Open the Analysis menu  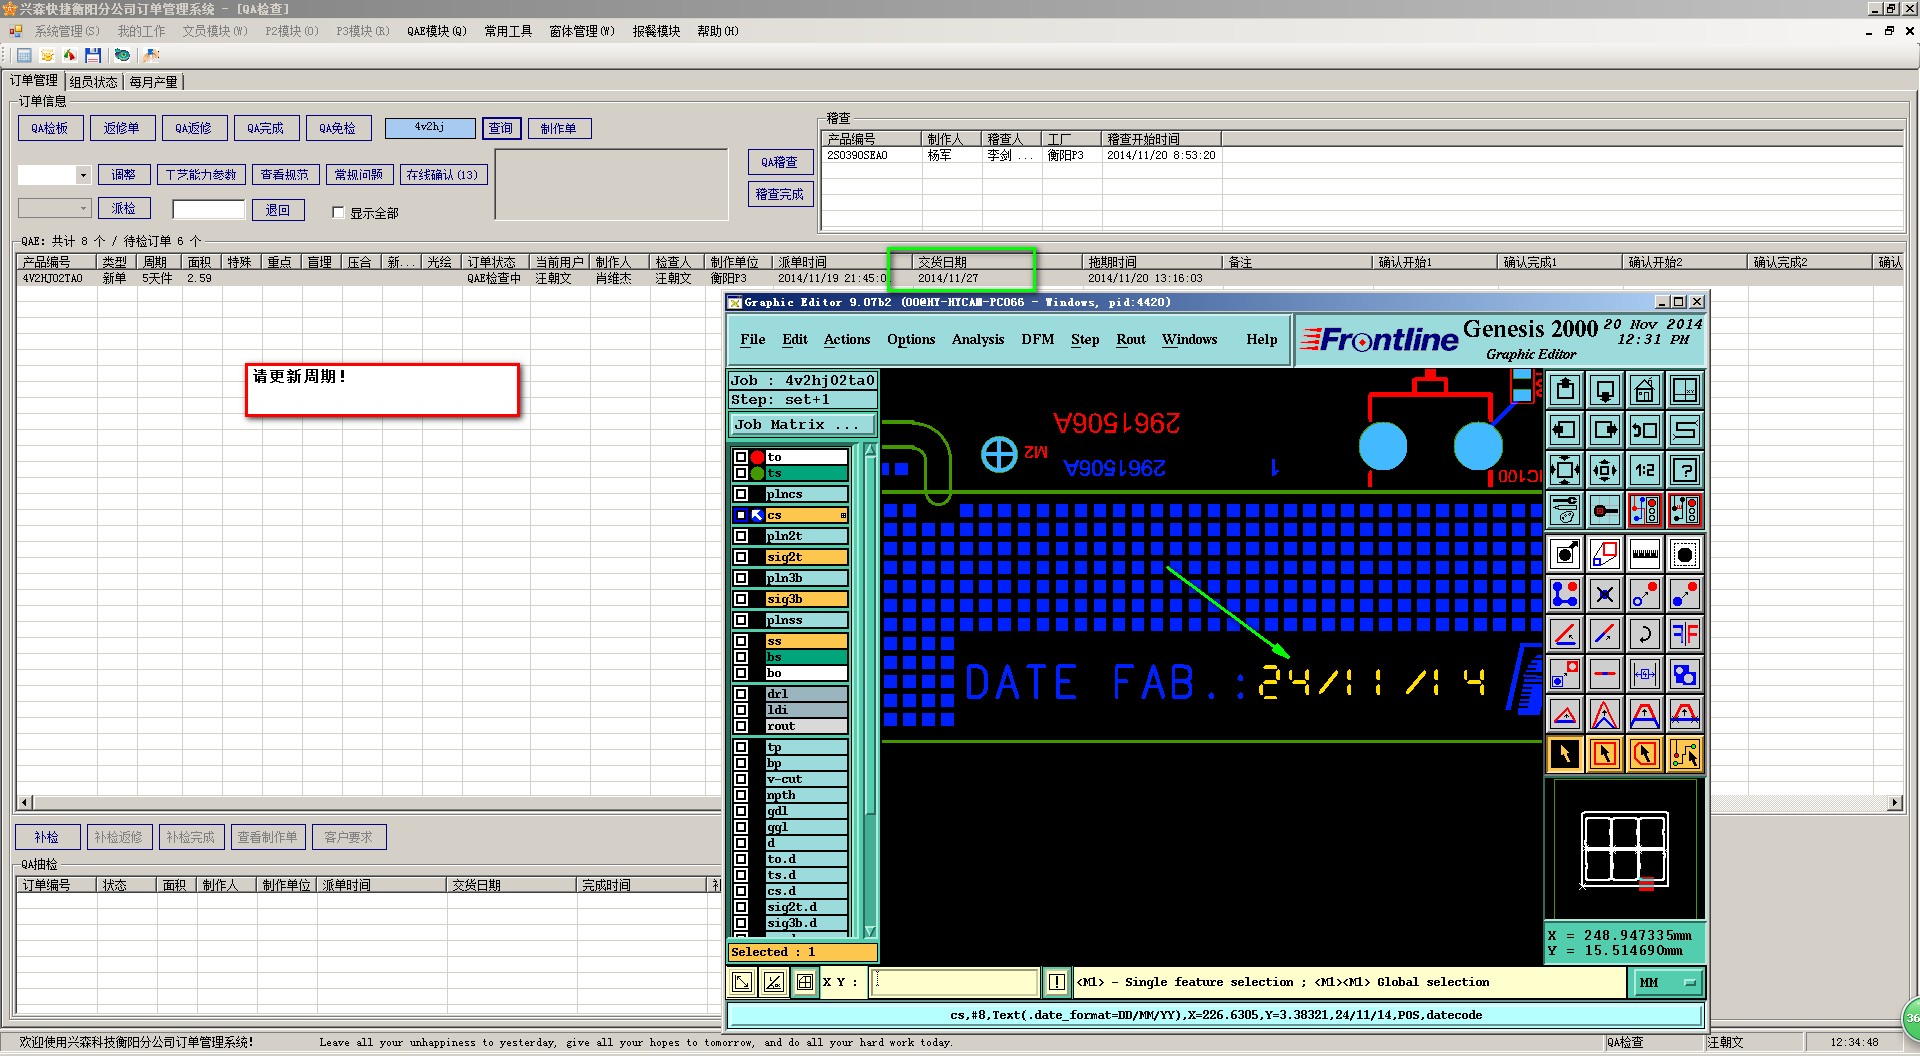(978, 340)
